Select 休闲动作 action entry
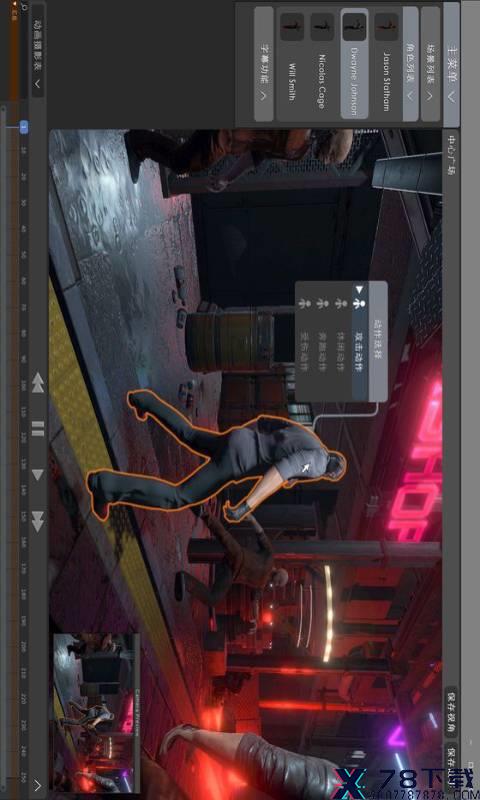The height and width of the screenshot is (800, 480). tap(341, 352)
